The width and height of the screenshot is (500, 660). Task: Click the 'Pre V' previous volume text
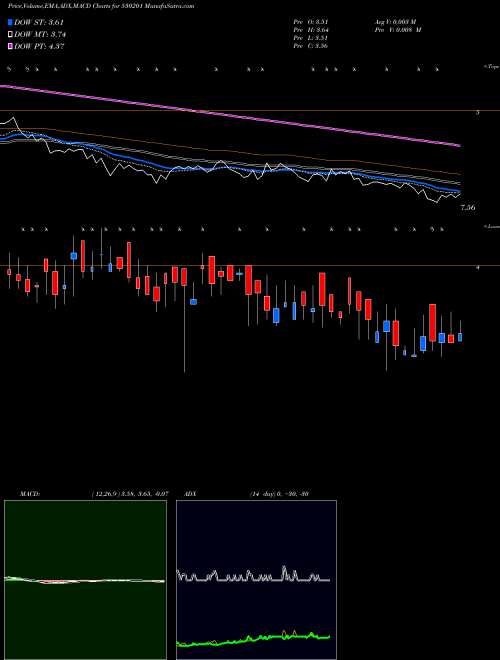click(398, 30)
